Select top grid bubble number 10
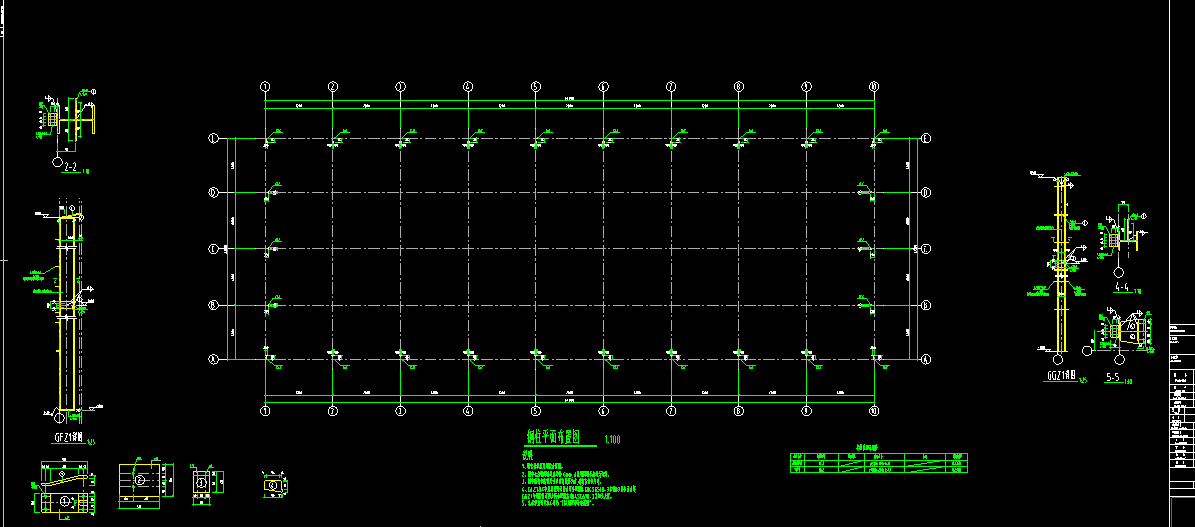The width and height of the screenshot is (1195, 527). pyautogui.click(x=874, y=87)
